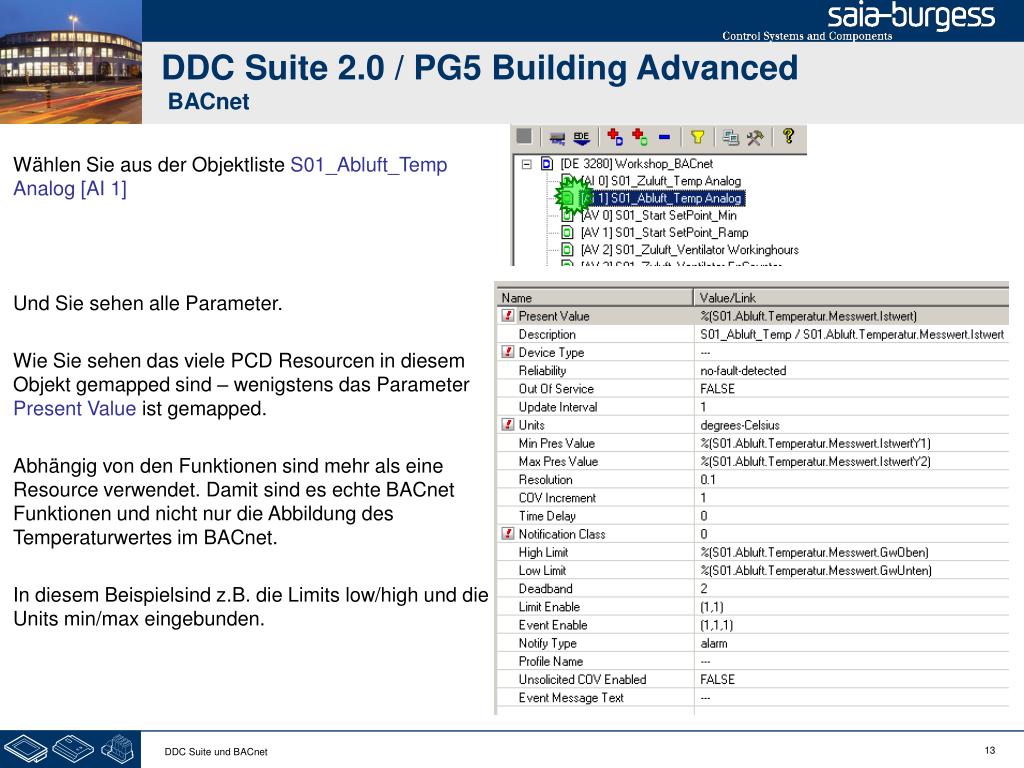Click the Name column header
The width and height of the screenshot is (1024, 768).
pos(594,298)
